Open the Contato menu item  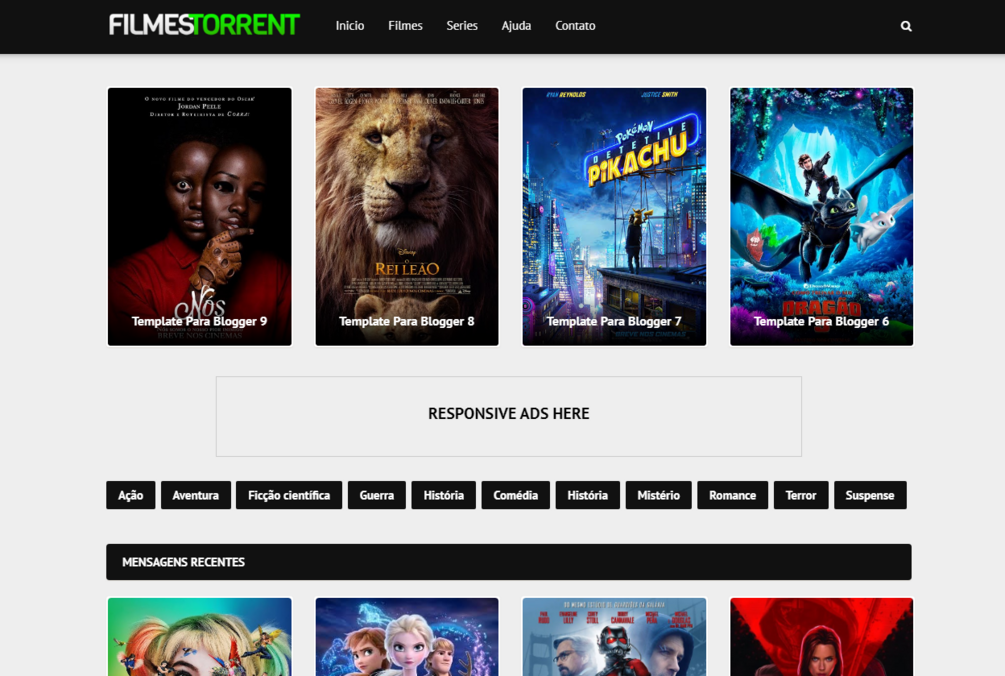pyautogui.click(x=575, y=26)
